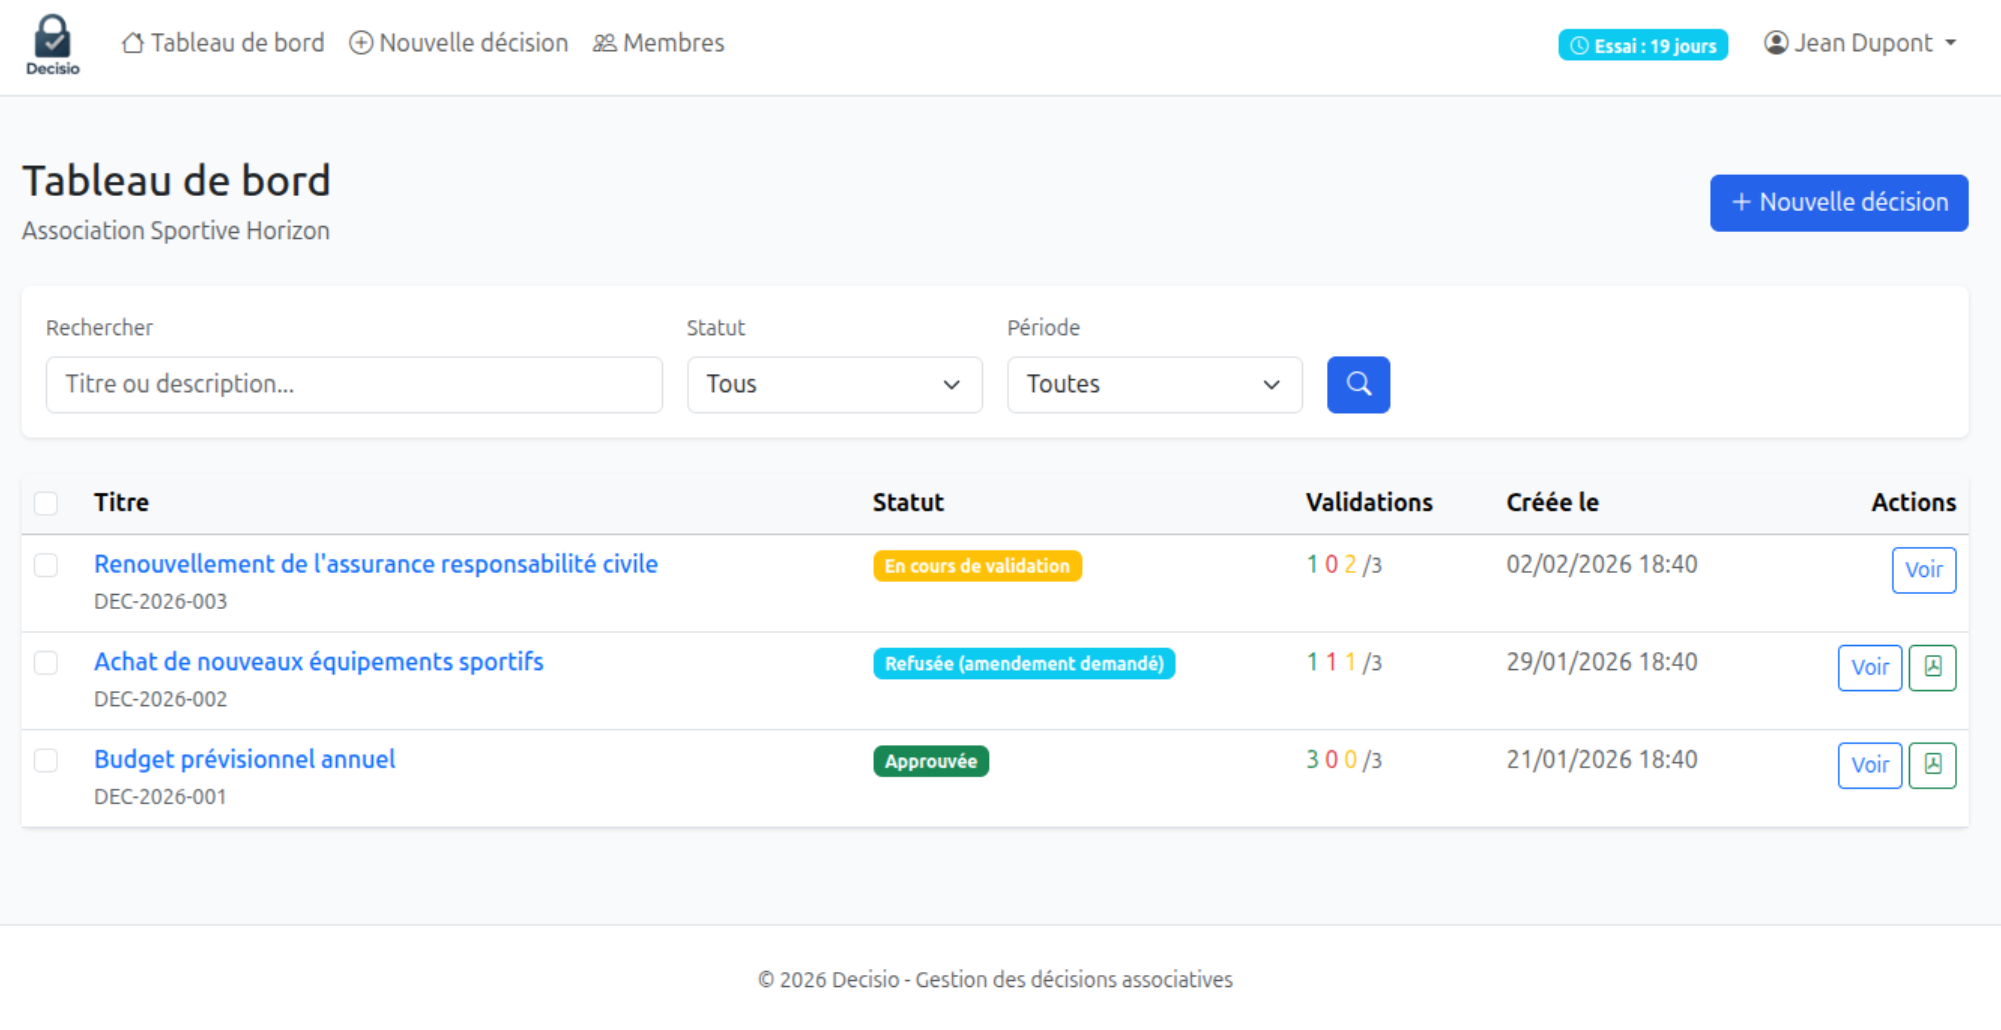The image size is (2001, 1030).
Task: Click the user avatar icon beside Jean Dupont
Action: click(1775, 43)
